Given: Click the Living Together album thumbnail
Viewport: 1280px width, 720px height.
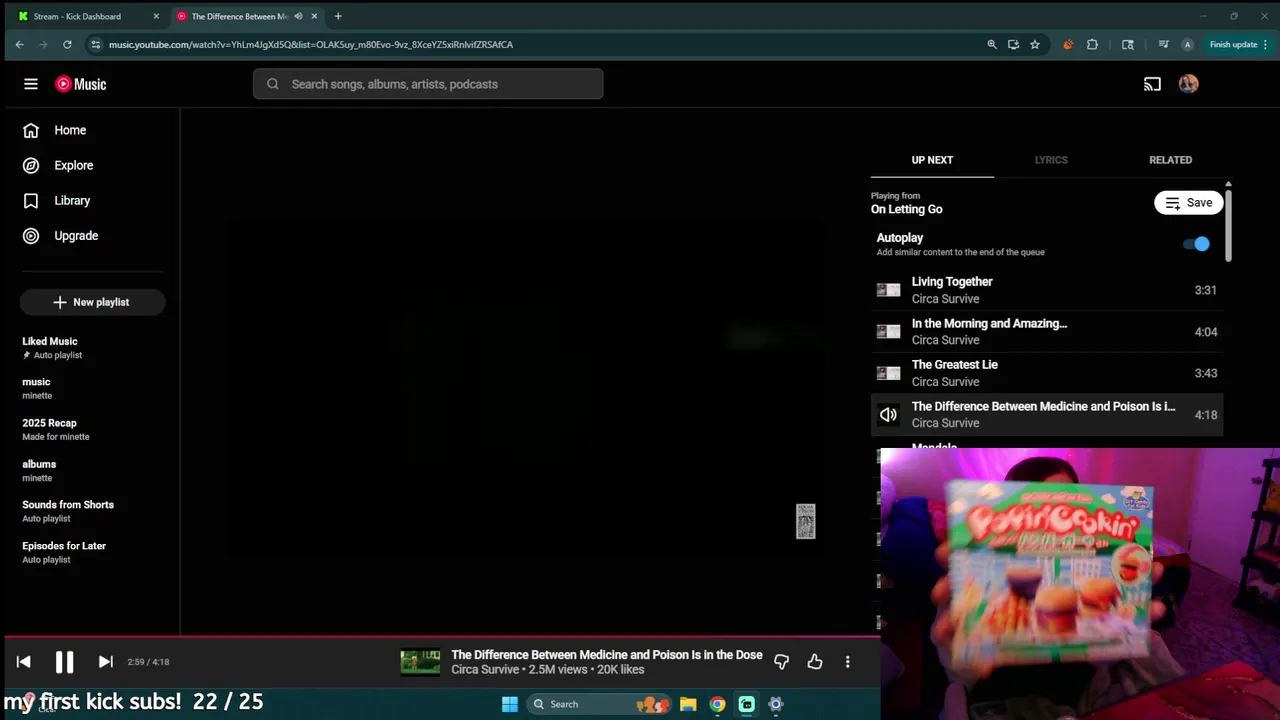Looking at the screenshot, I should click(x=888, y=290).
